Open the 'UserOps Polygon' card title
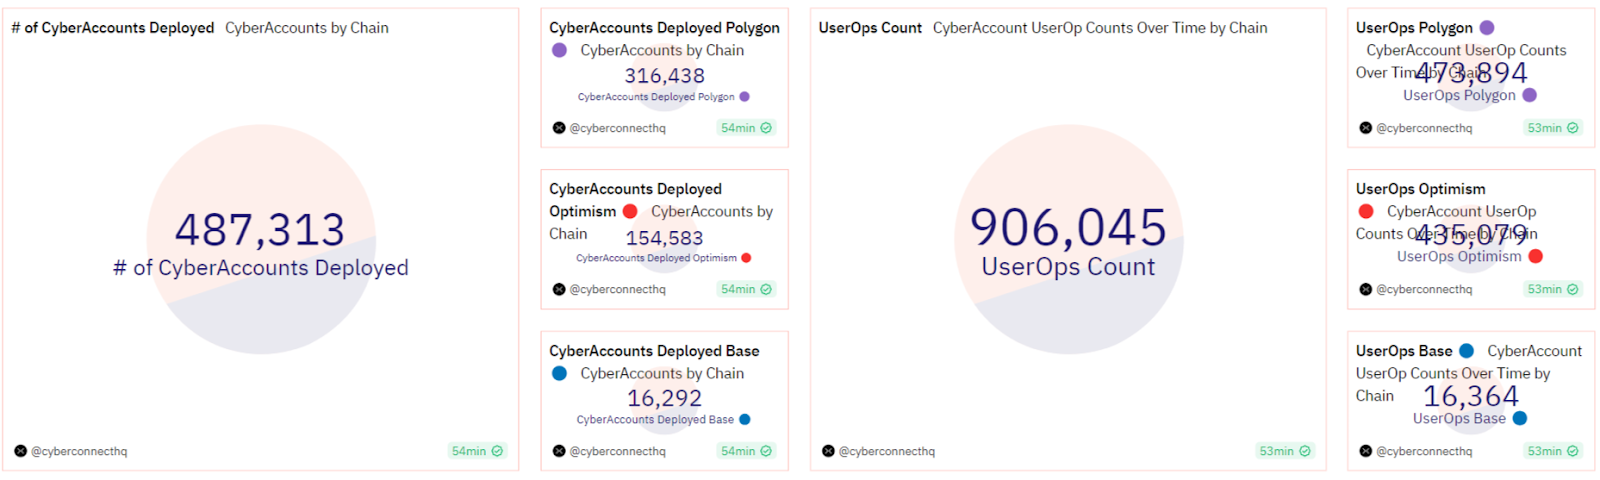Image resolution: width=1600 pixels, height=480 pixels. click(x=1414, y=28)
